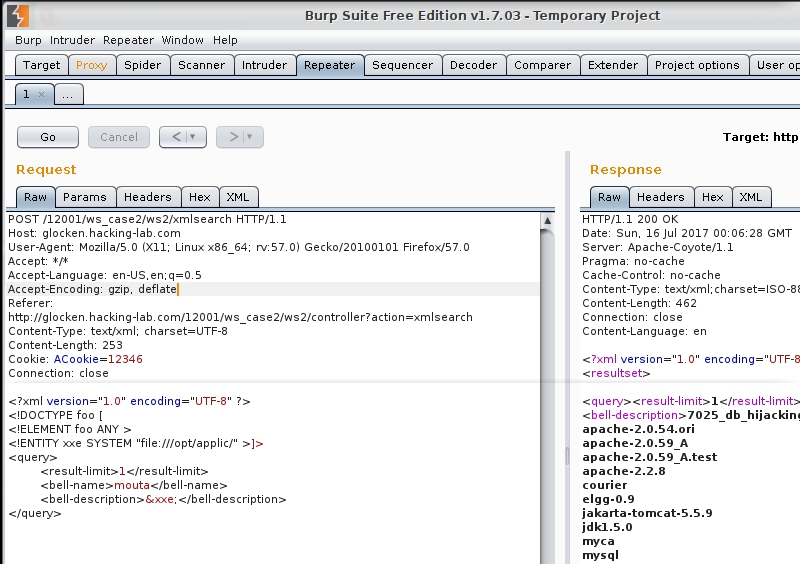800x564 pixels.
Task: Send the request with Go
Action: [x=48, y=137]
